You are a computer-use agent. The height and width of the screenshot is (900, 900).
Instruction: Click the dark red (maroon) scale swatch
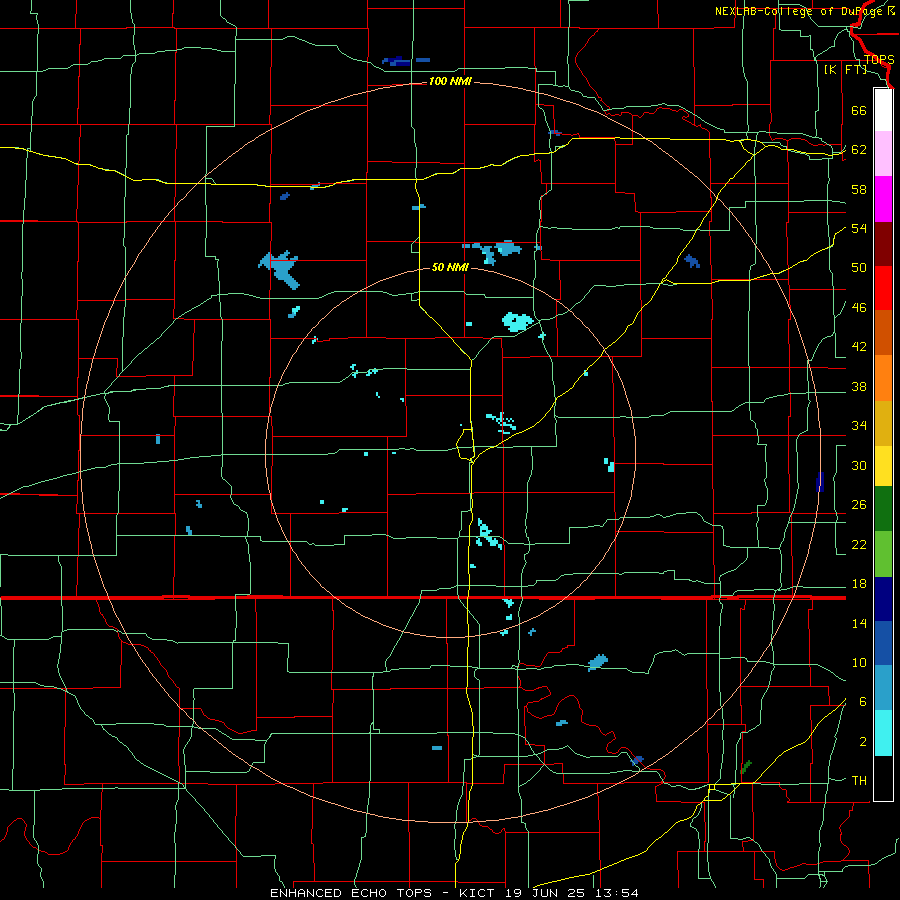click(x=883, y=244)
